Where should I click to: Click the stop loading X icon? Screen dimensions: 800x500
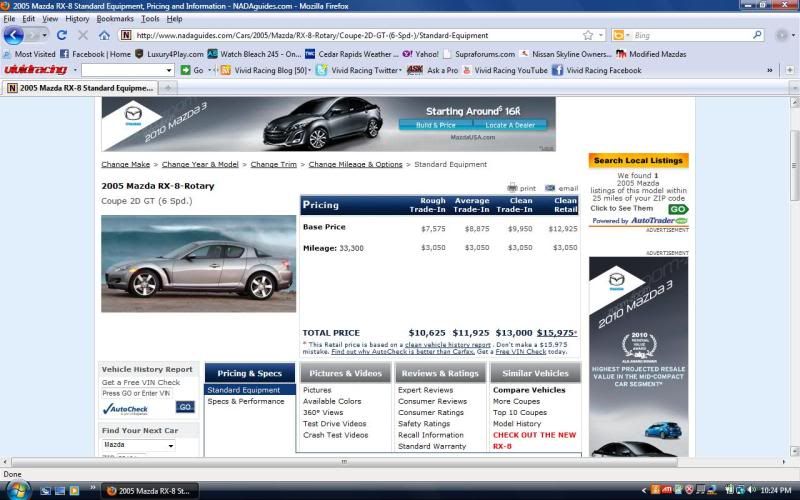83,35
